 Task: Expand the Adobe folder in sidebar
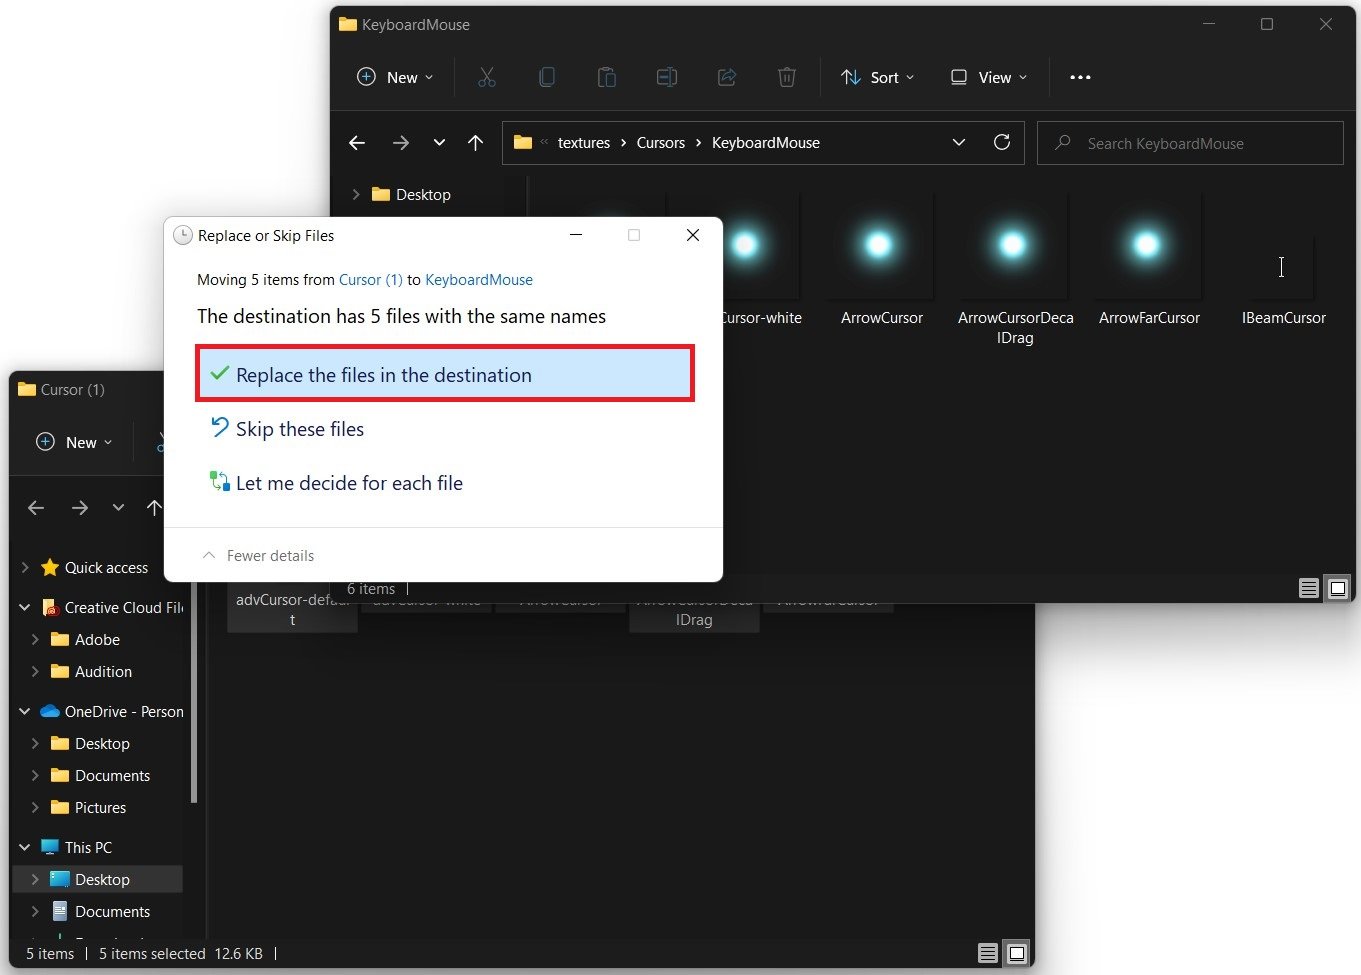click(35, 640)
